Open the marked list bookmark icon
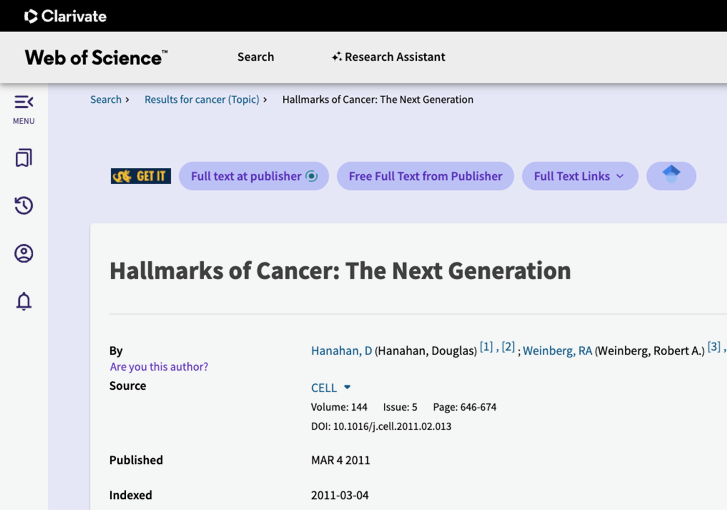Viewport: 727px width, 510px height. point(24,158)
